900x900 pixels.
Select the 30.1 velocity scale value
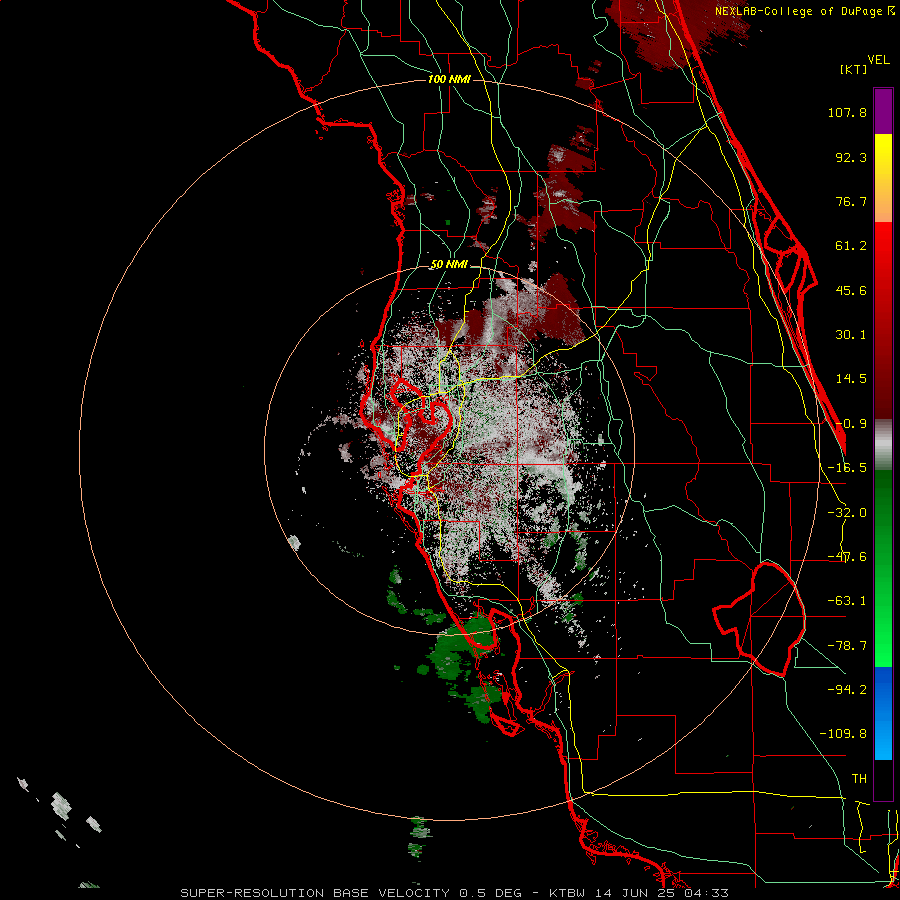tap(851, 335)
